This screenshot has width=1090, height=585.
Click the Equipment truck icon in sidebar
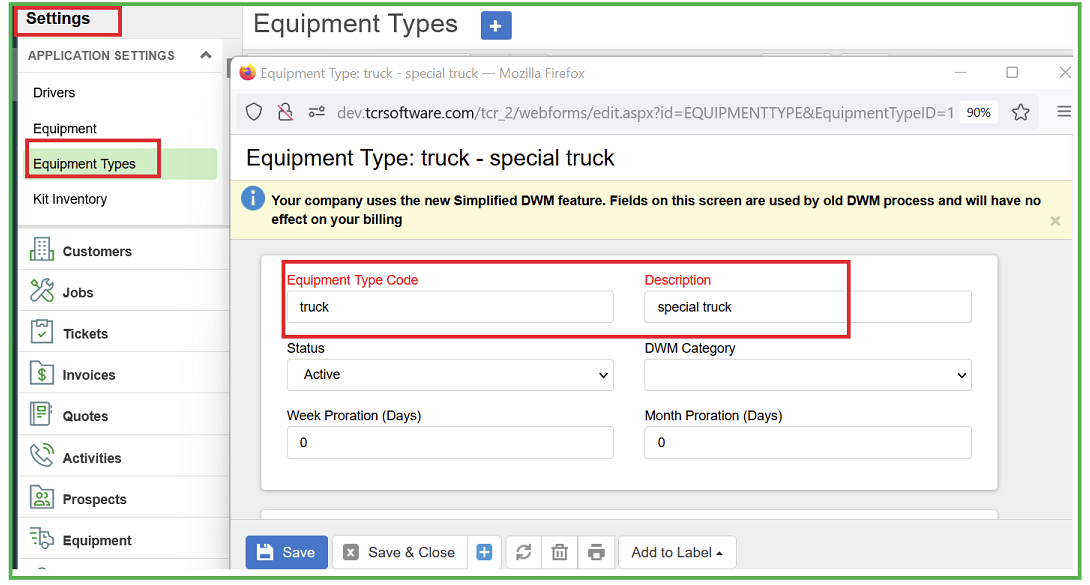click(x=42, y=538)
